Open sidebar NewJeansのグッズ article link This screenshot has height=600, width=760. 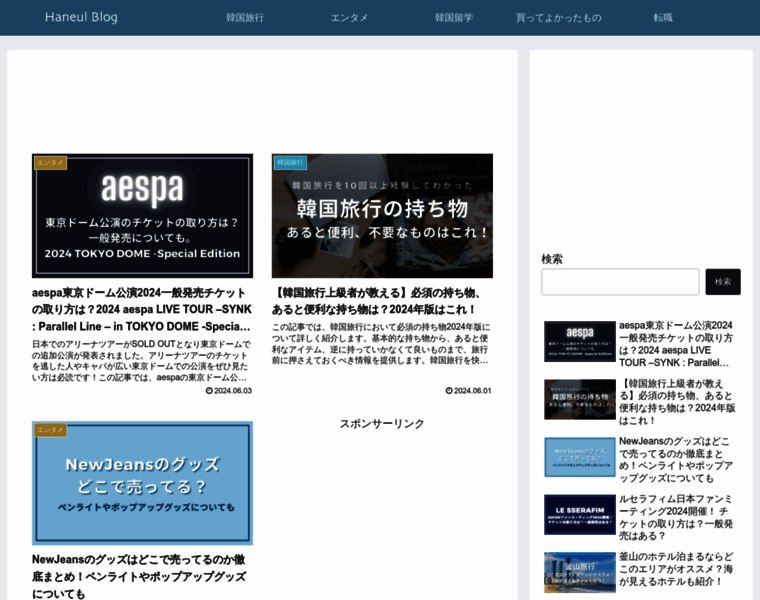pyautogui.click(x=676, y=458)
